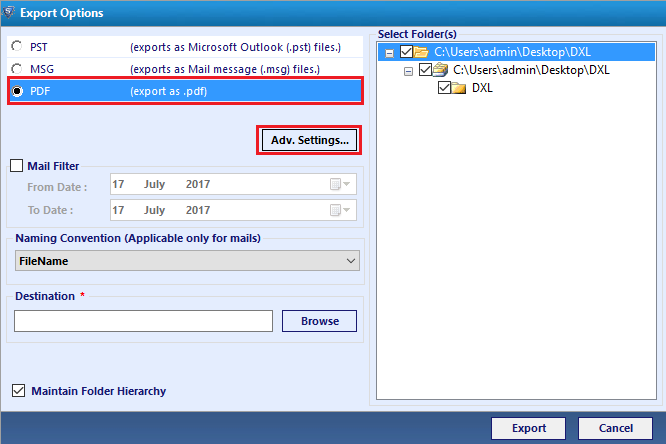This screenshot has width=666, height=444.
Task: Collapse the top-level DXL root node
Action: pyautogui.click(x=389, y=53)
